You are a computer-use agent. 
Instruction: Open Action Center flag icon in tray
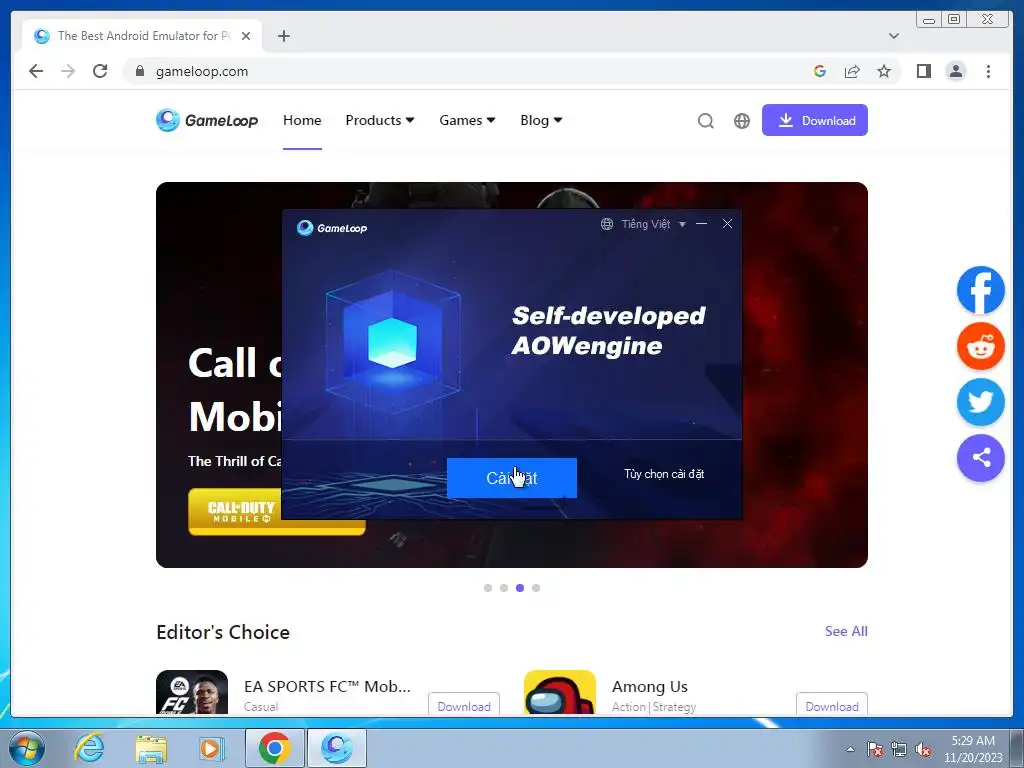(875, 750)
